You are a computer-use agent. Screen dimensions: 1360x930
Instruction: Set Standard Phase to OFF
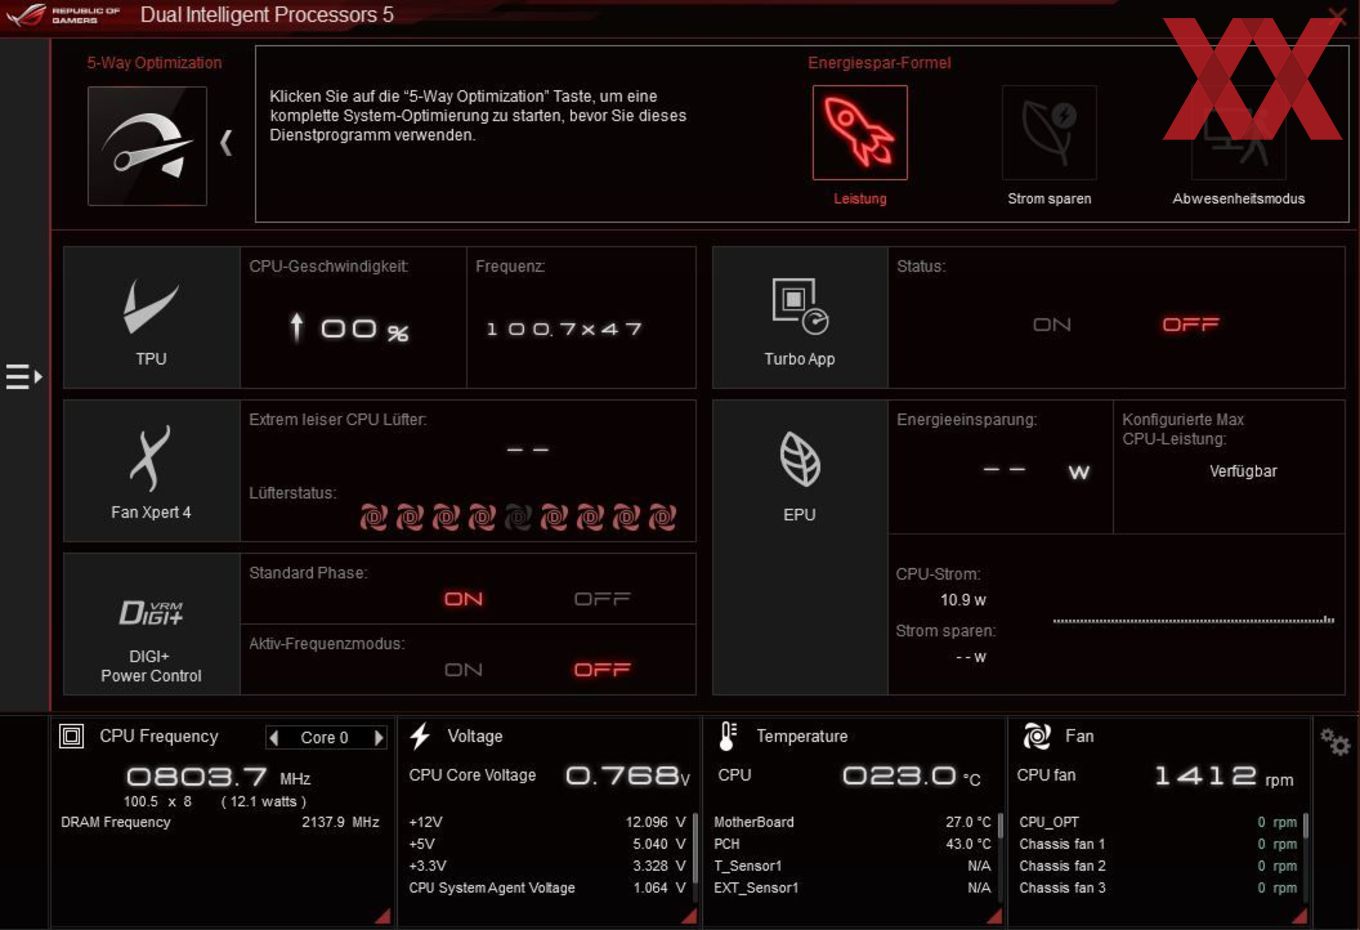[602, 599]
